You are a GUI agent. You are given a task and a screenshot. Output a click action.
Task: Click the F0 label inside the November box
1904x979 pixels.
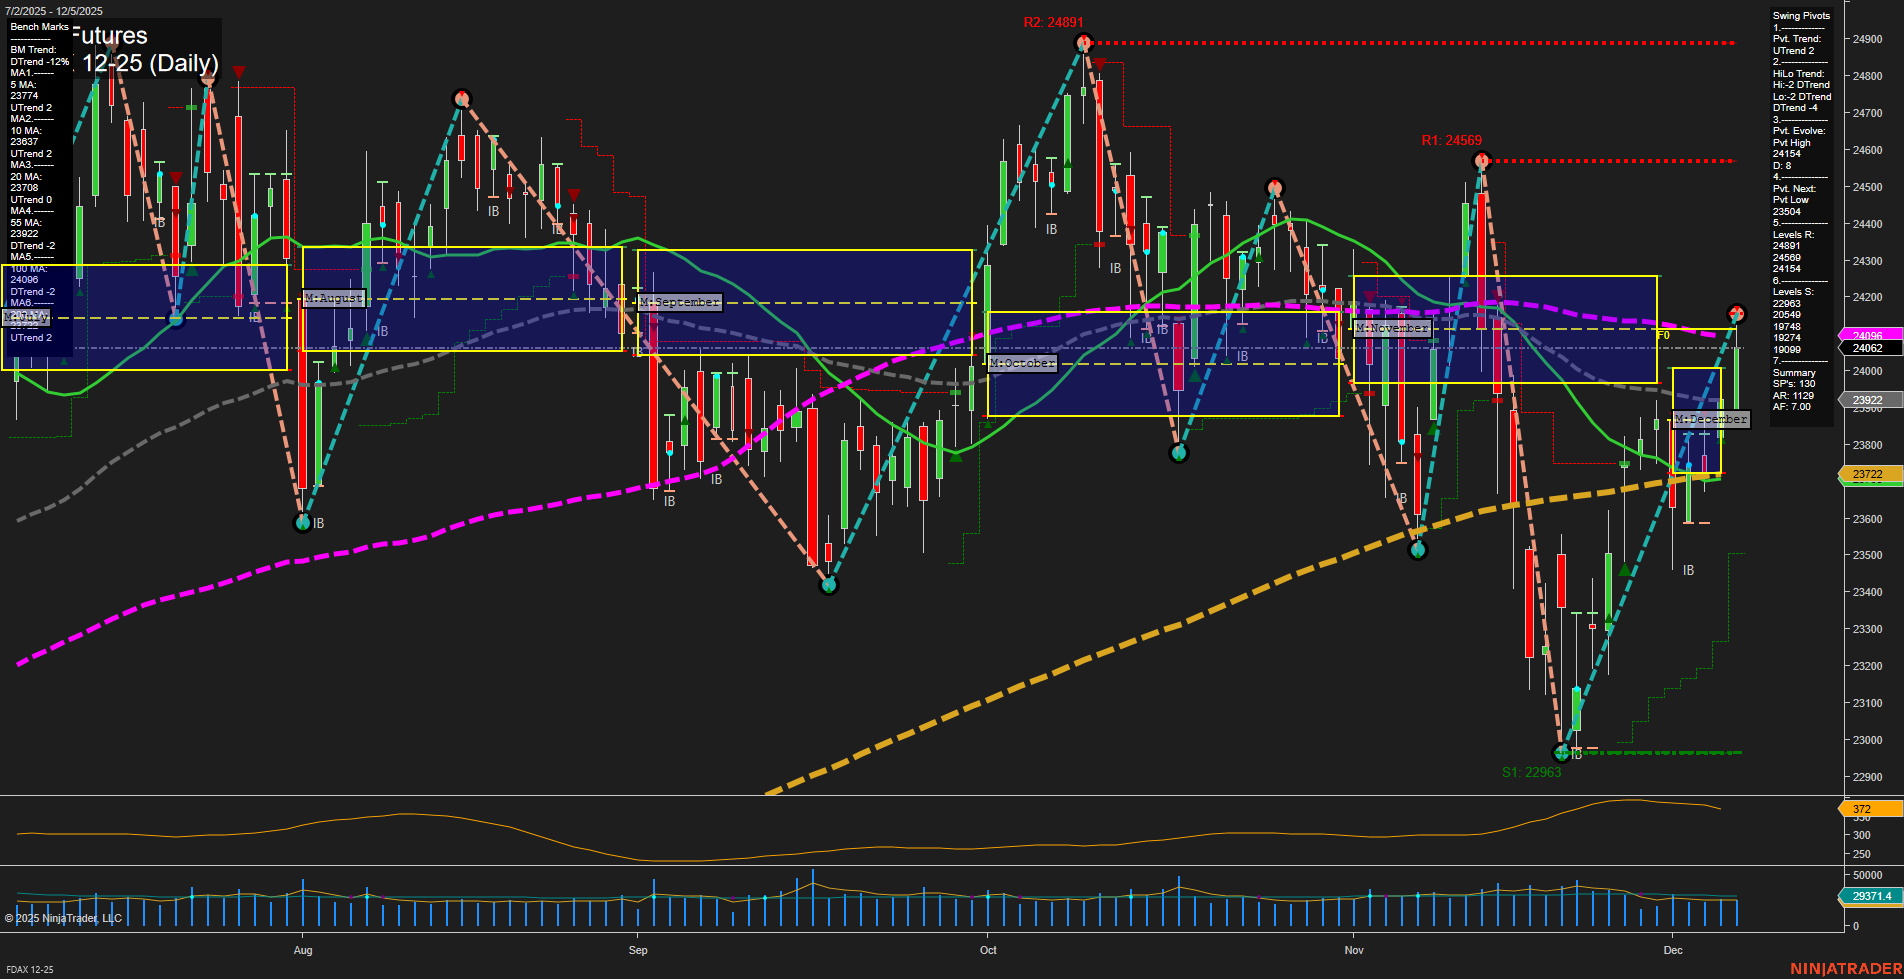click(1663, 335)
